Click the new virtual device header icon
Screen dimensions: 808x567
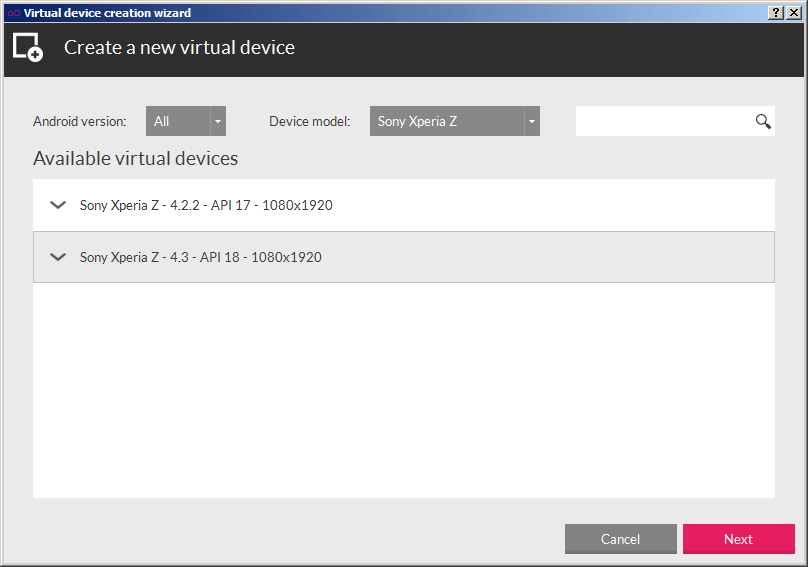28,47
